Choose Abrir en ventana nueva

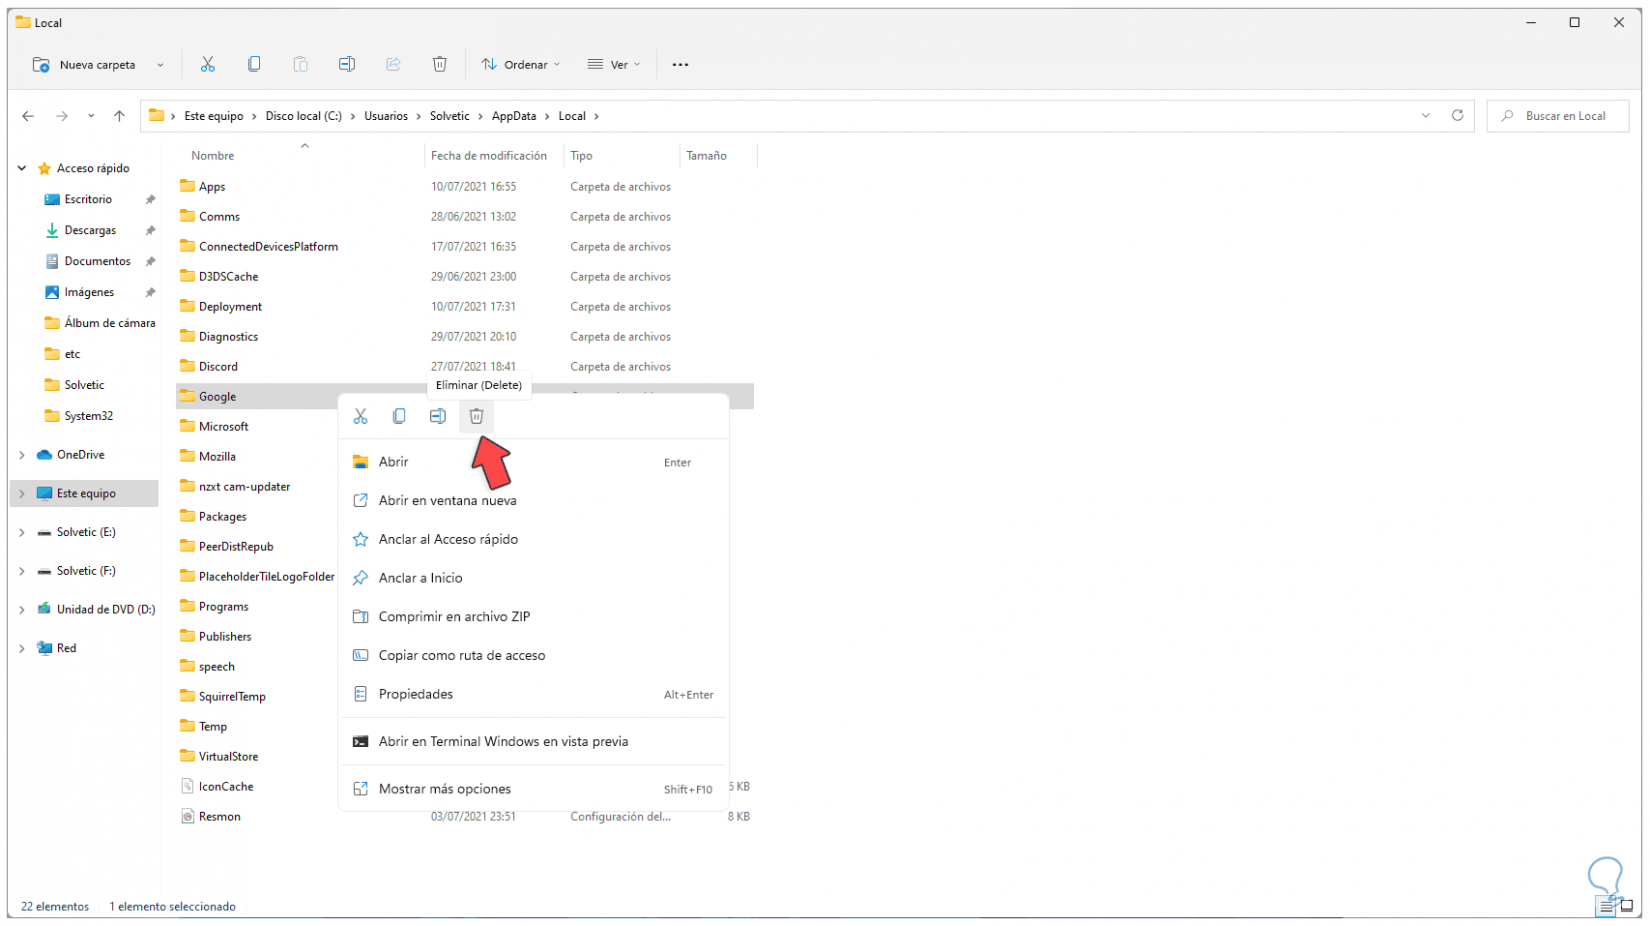(534, 500)
